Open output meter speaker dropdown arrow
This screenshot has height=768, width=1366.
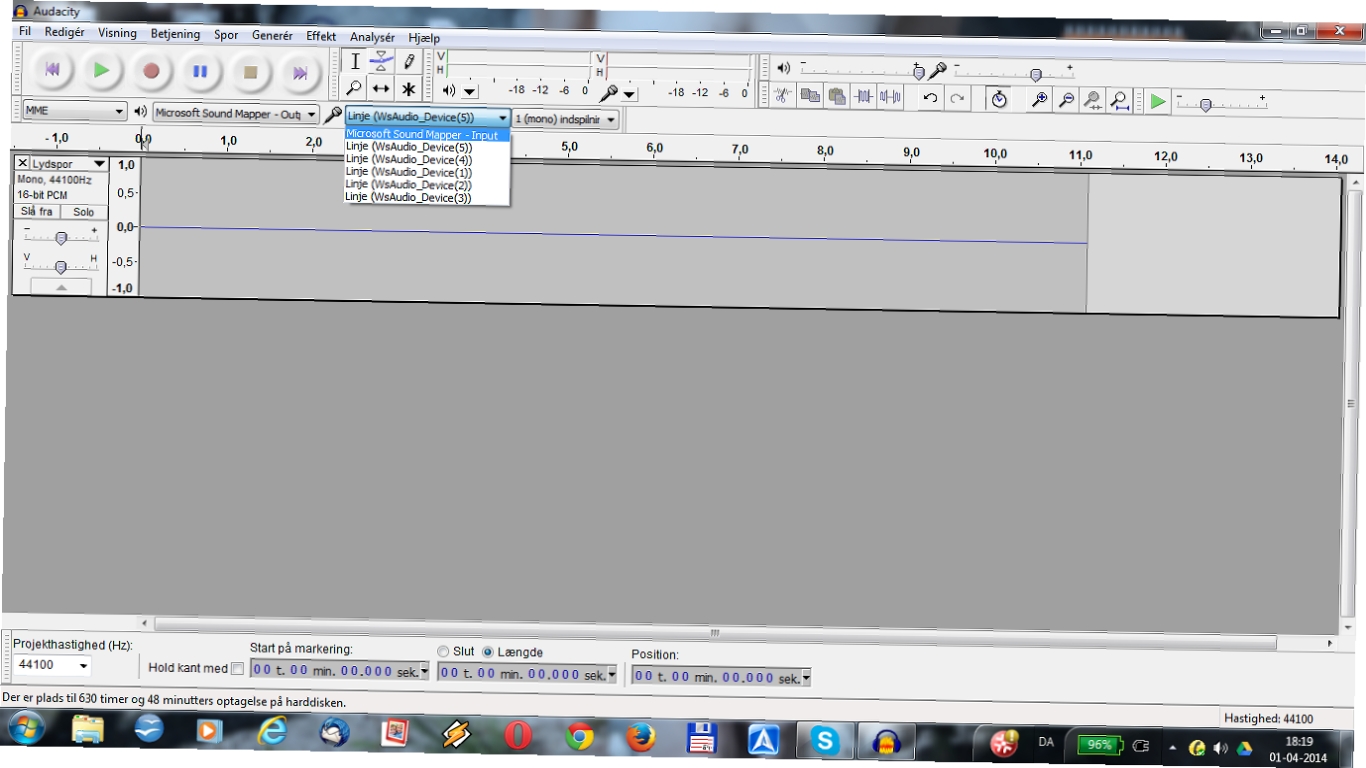click(470, 92)
